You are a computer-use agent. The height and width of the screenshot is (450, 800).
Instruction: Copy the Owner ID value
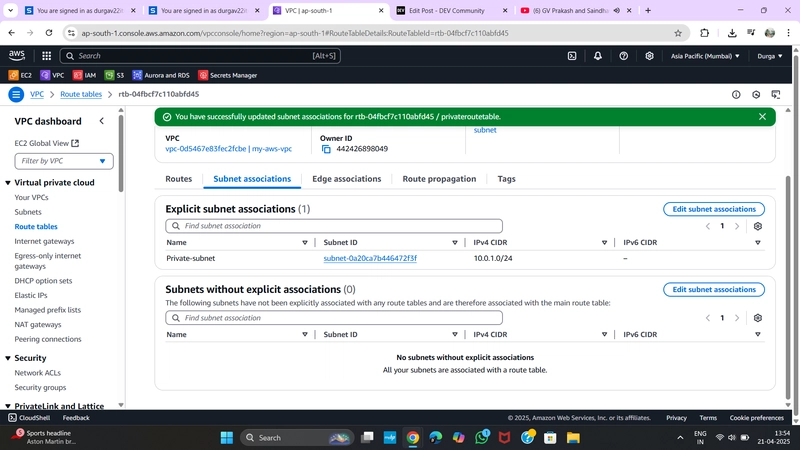(x=326, y=149)
